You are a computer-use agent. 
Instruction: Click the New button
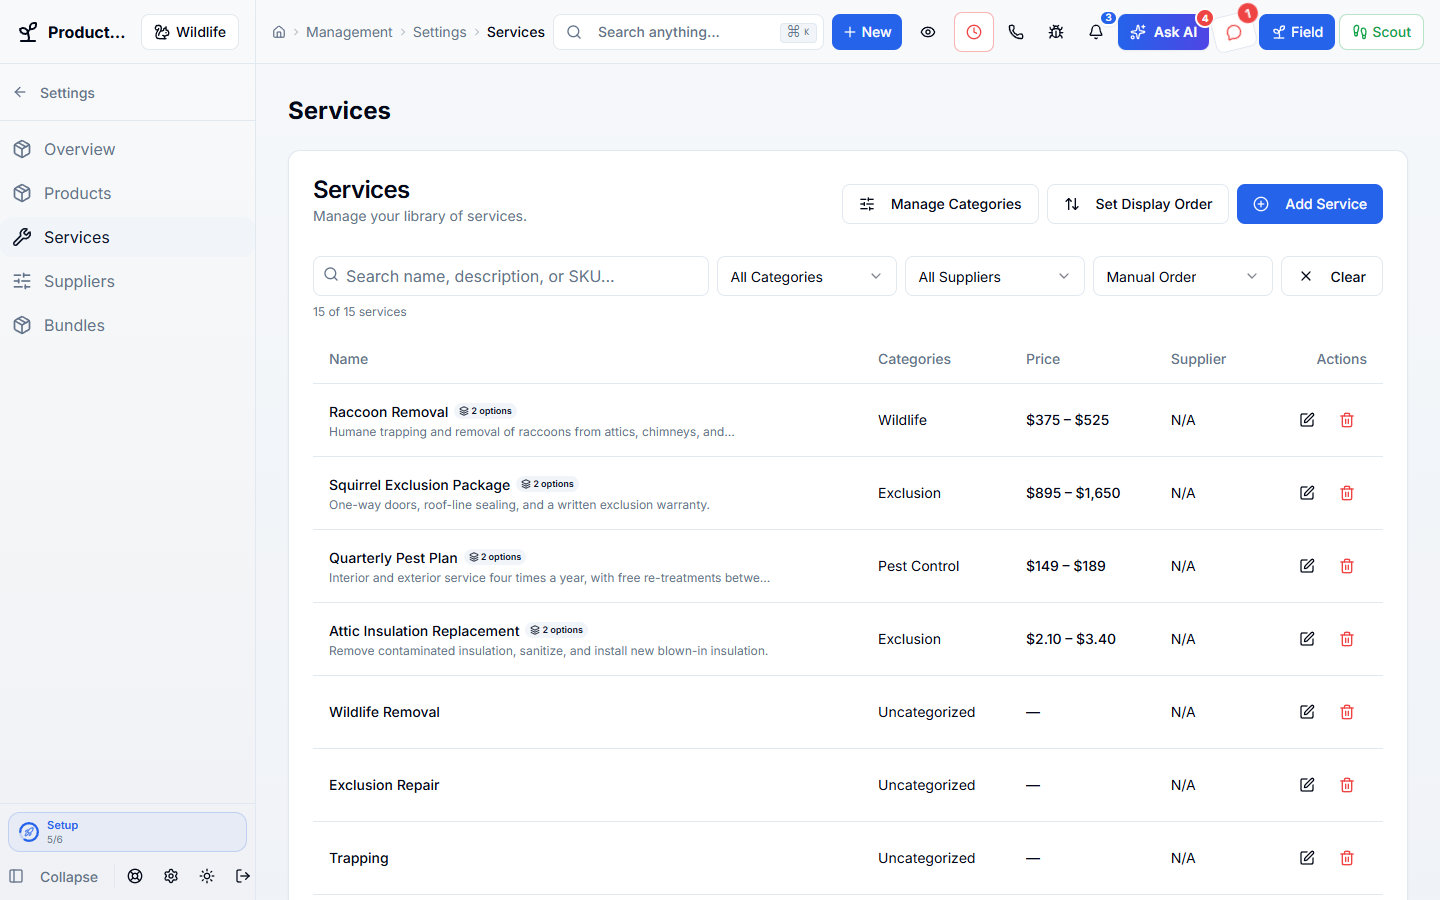point(867,32)
